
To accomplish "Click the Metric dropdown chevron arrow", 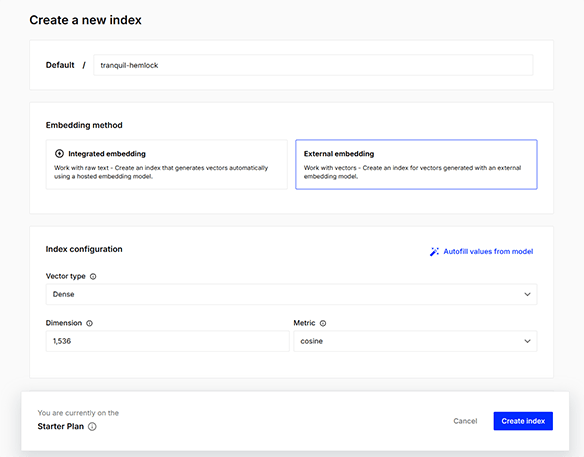I will pos(527,341).
